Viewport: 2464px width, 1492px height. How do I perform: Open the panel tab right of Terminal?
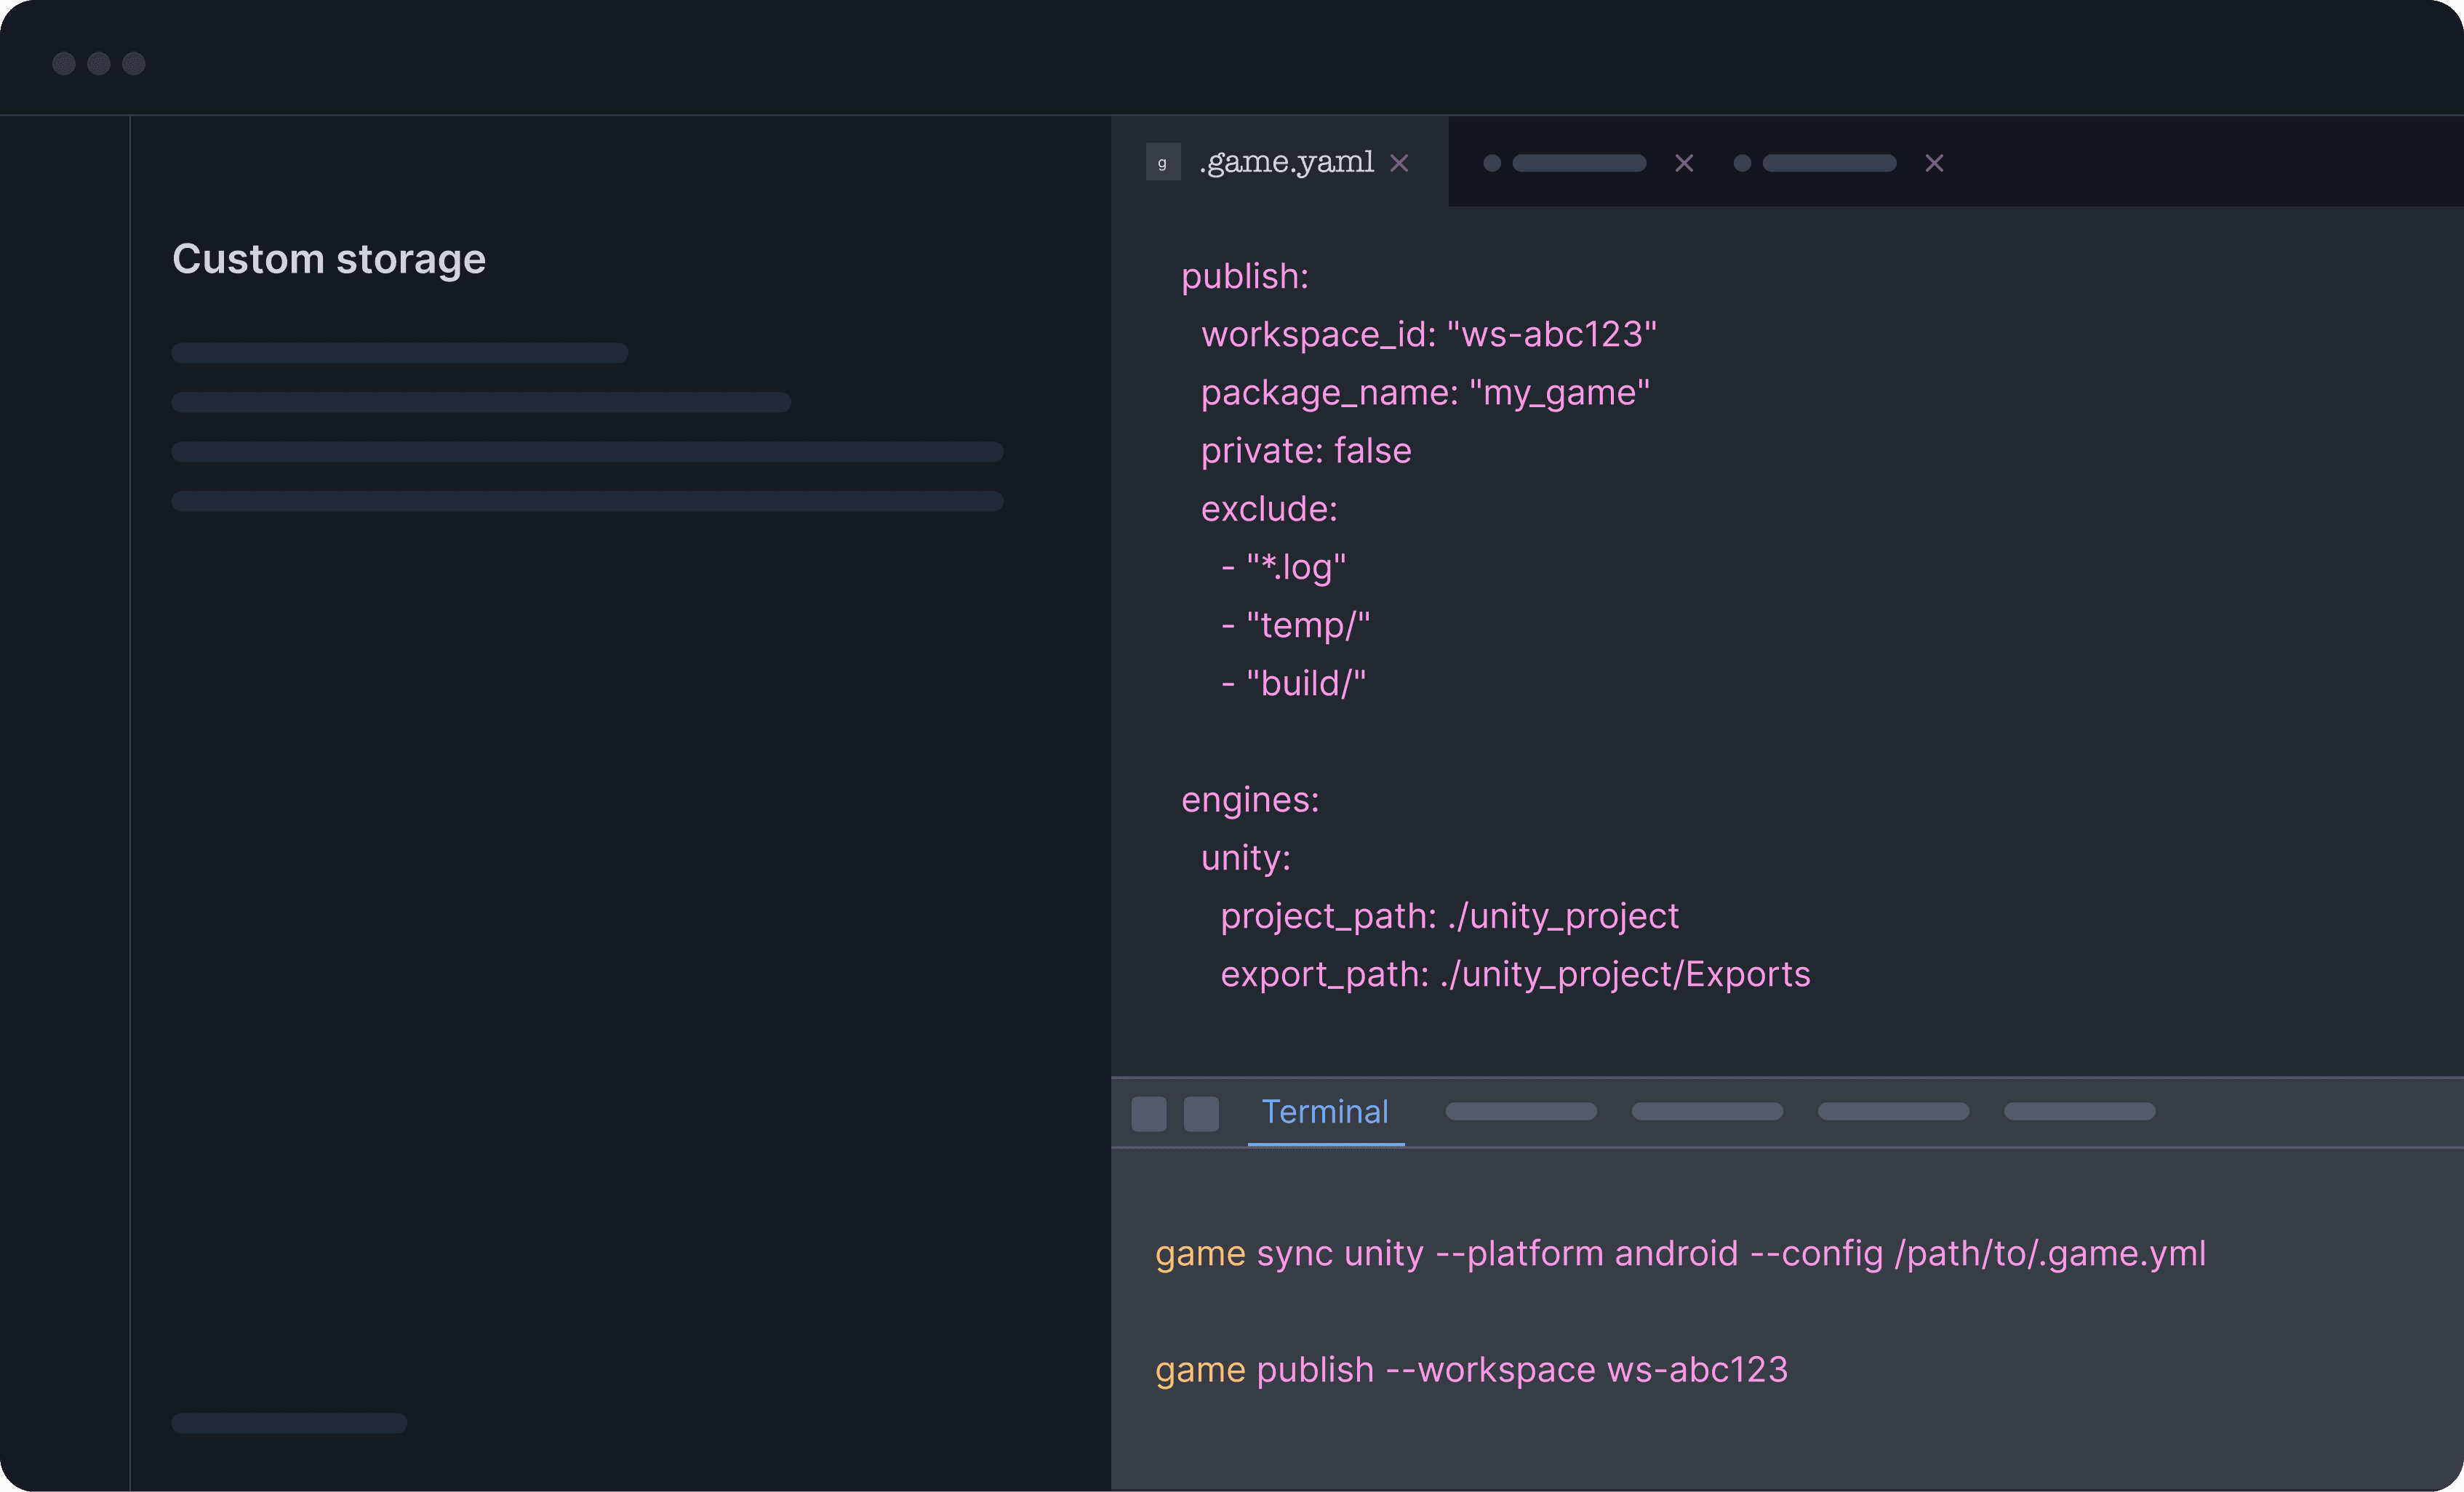tap(1521, 1112)
